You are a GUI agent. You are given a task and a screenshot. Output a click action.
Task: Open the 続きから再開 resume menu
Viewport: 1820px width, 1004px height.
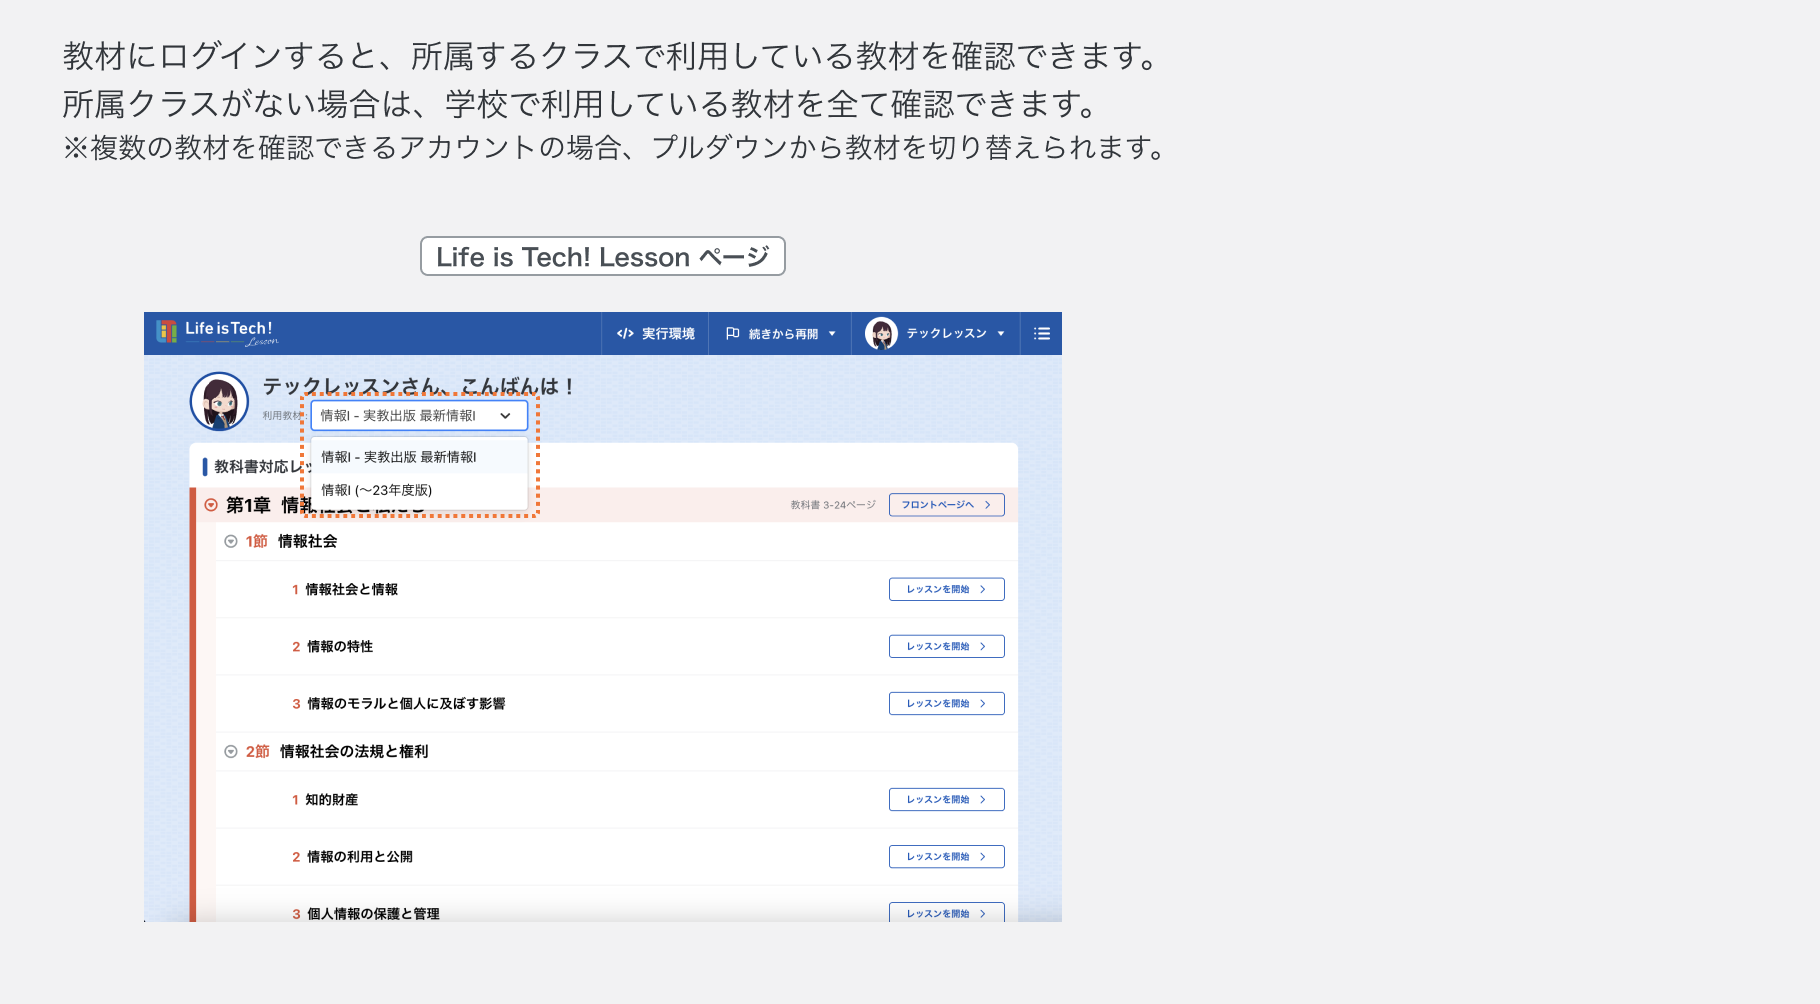(x=780, y=334)
